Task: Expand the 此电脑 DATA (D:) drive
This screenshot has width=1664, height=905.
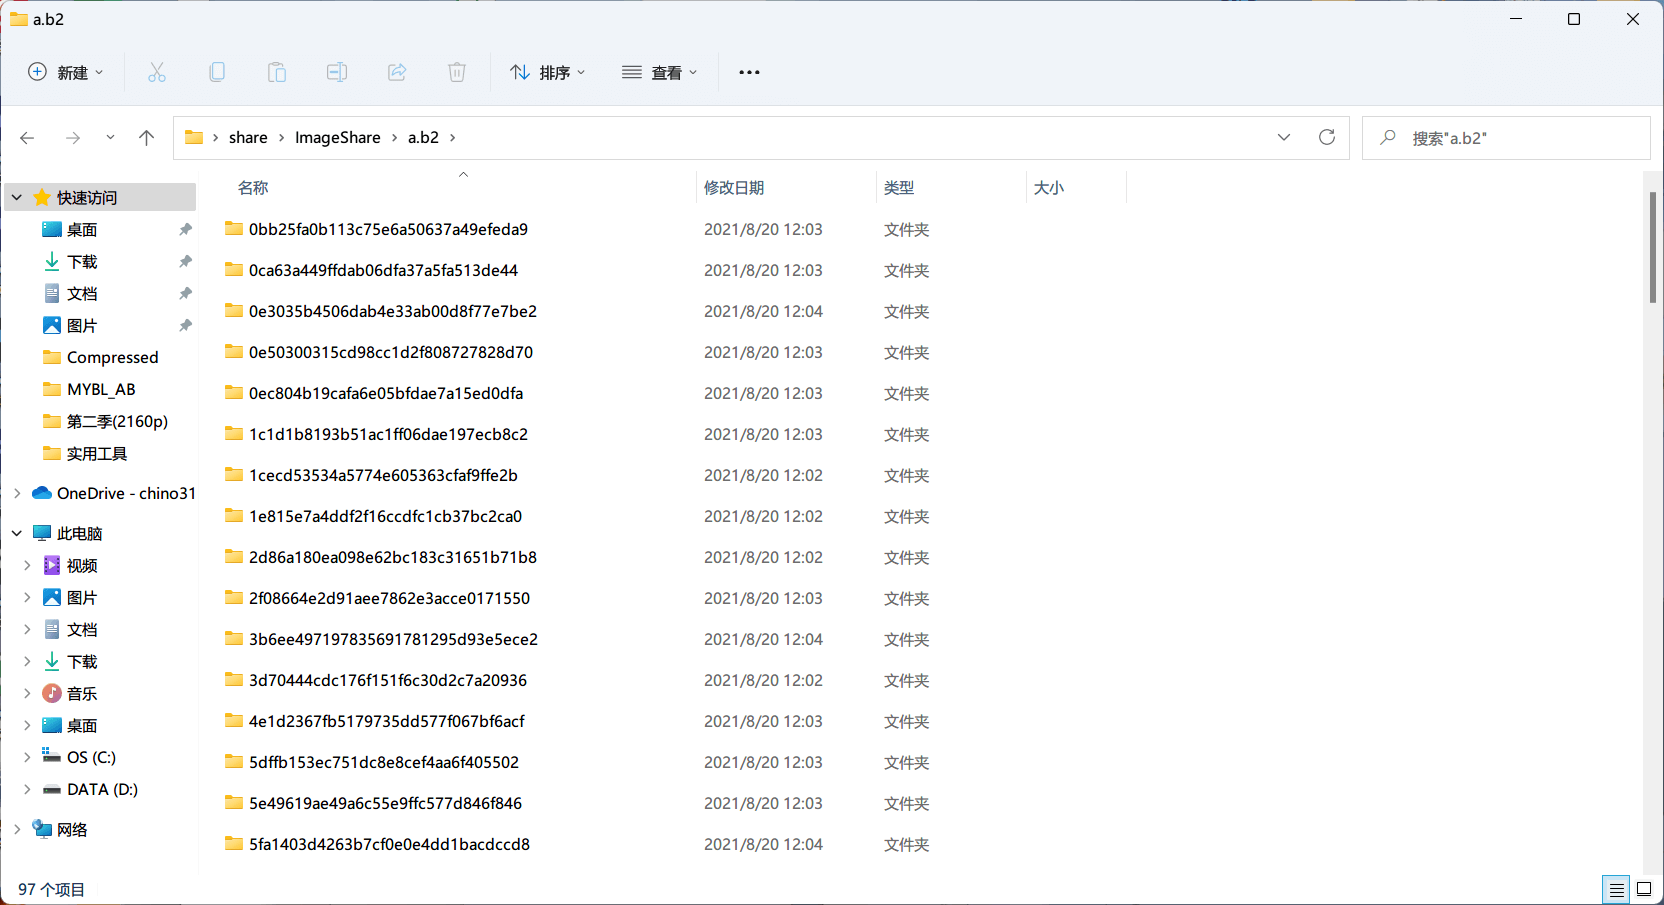Action: coord(27,789)
